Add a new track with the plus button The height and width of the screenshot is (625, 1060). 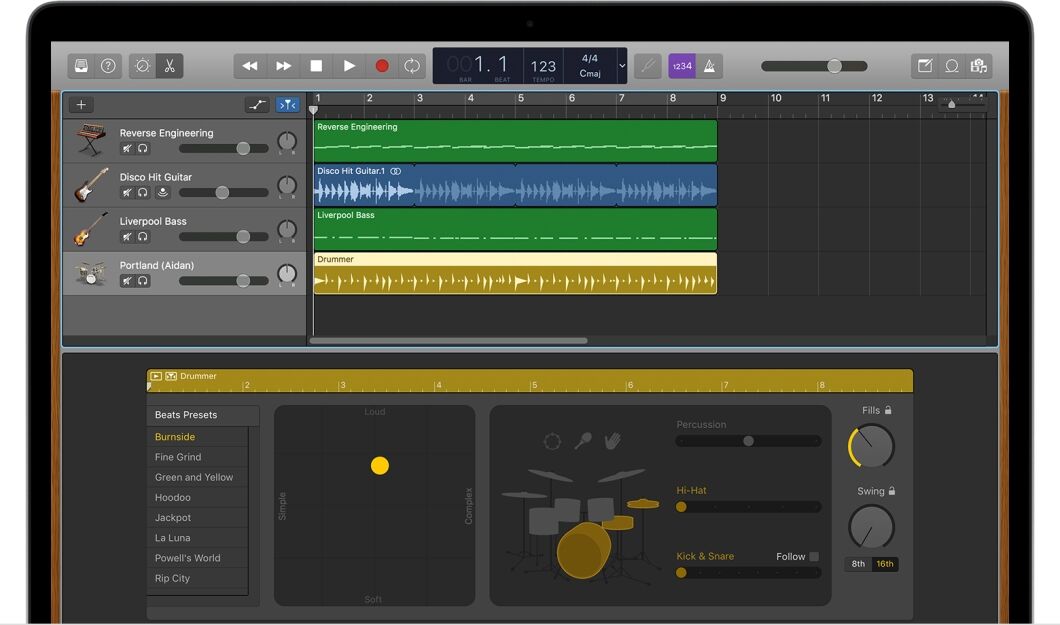tap(81, 104)
